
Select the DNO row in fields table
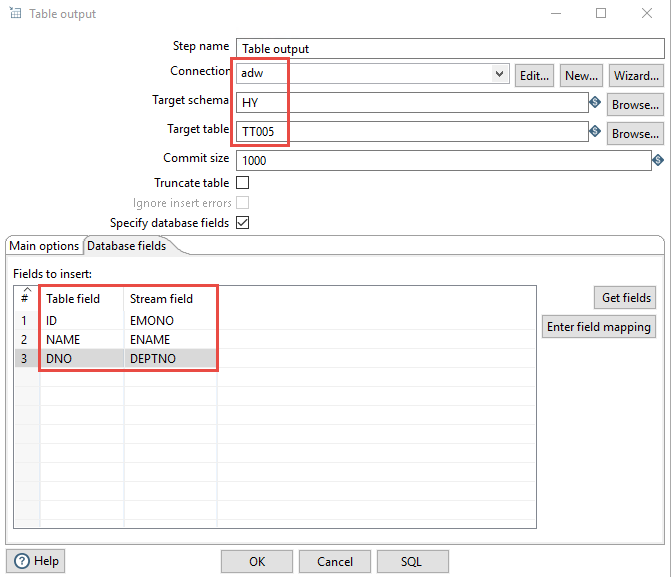pos(80,358)
